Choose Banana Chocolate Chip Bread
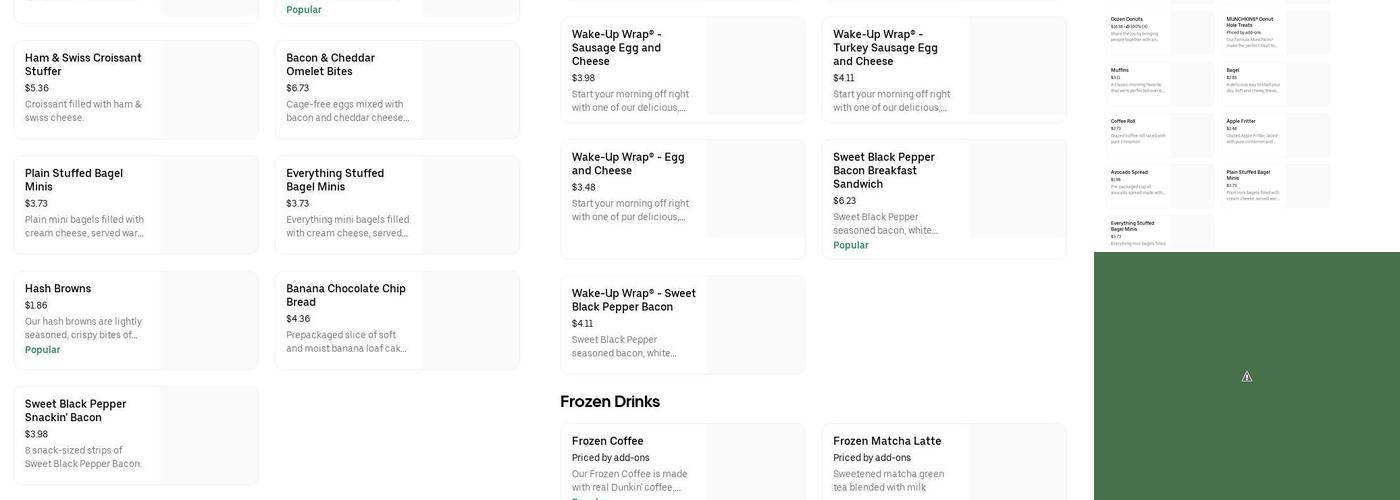1400x500 pixels. point(346,295)
